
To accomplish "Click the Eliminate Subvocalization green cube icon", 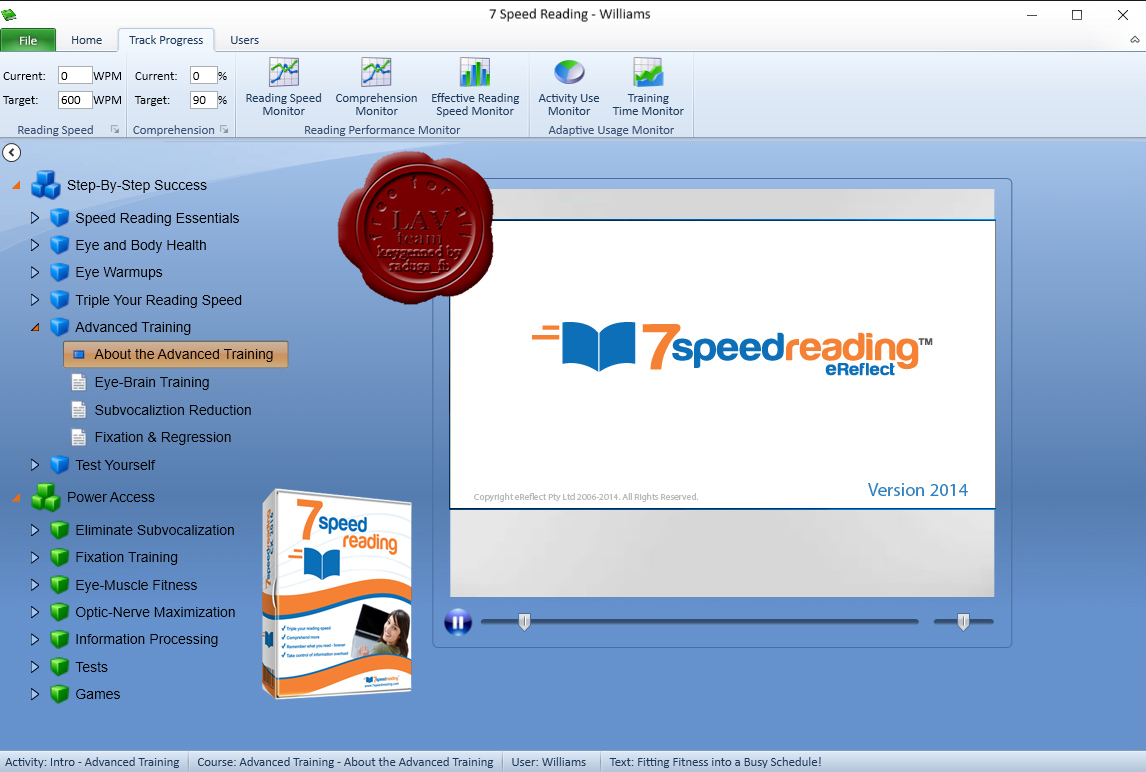I will click(x=59, y=530).
